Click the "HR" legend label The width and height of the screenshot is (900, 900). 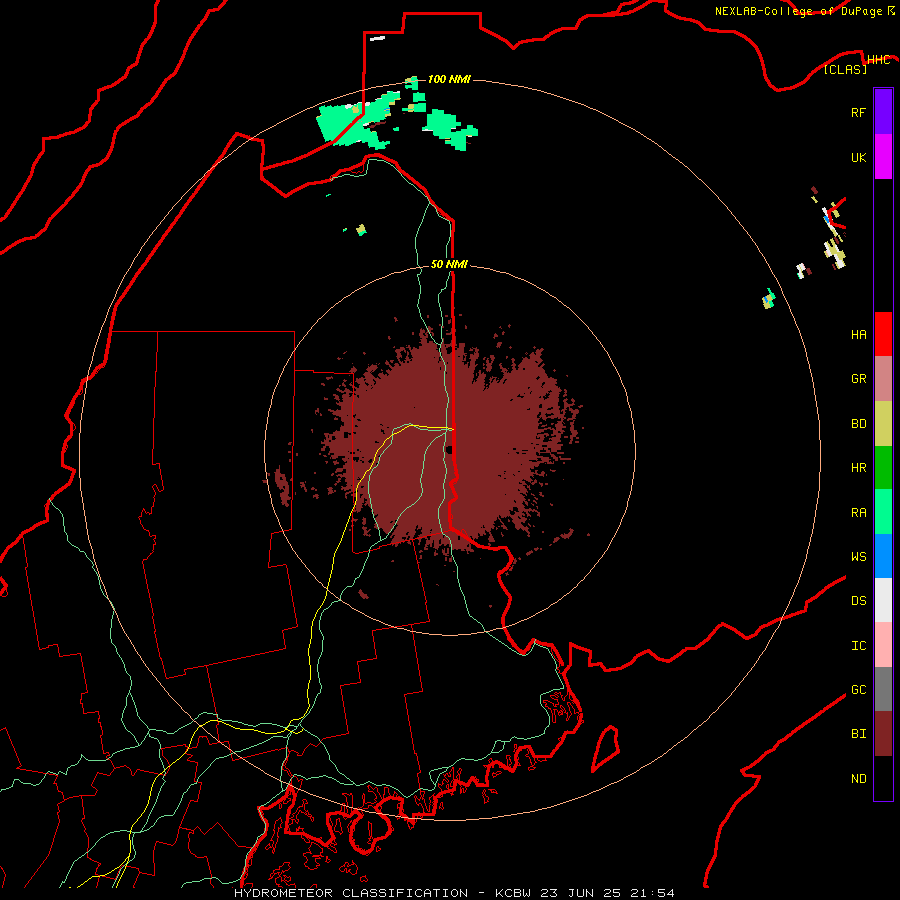tap(858, 468)
